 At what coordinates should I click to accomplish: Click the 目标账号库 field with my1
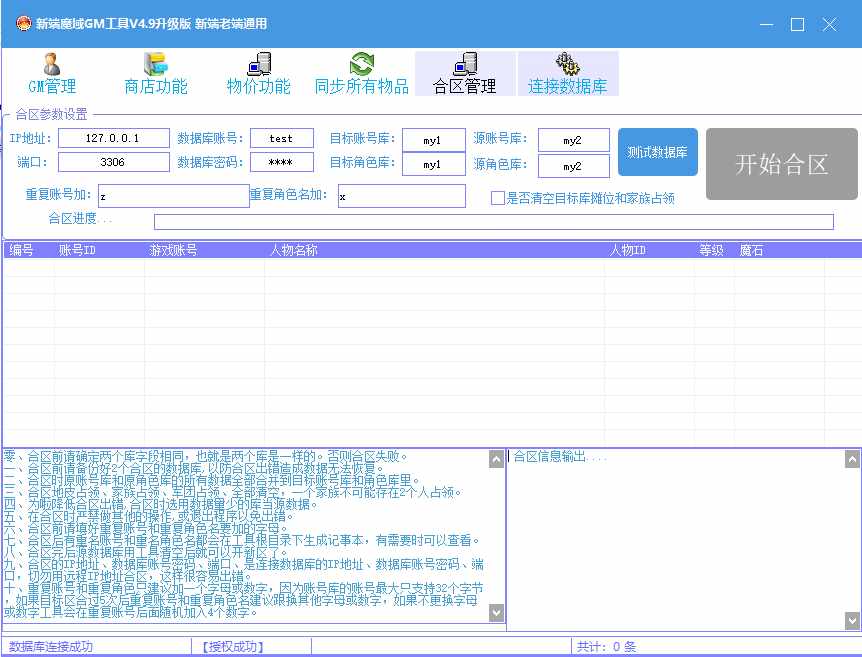(x=434, y=140)
